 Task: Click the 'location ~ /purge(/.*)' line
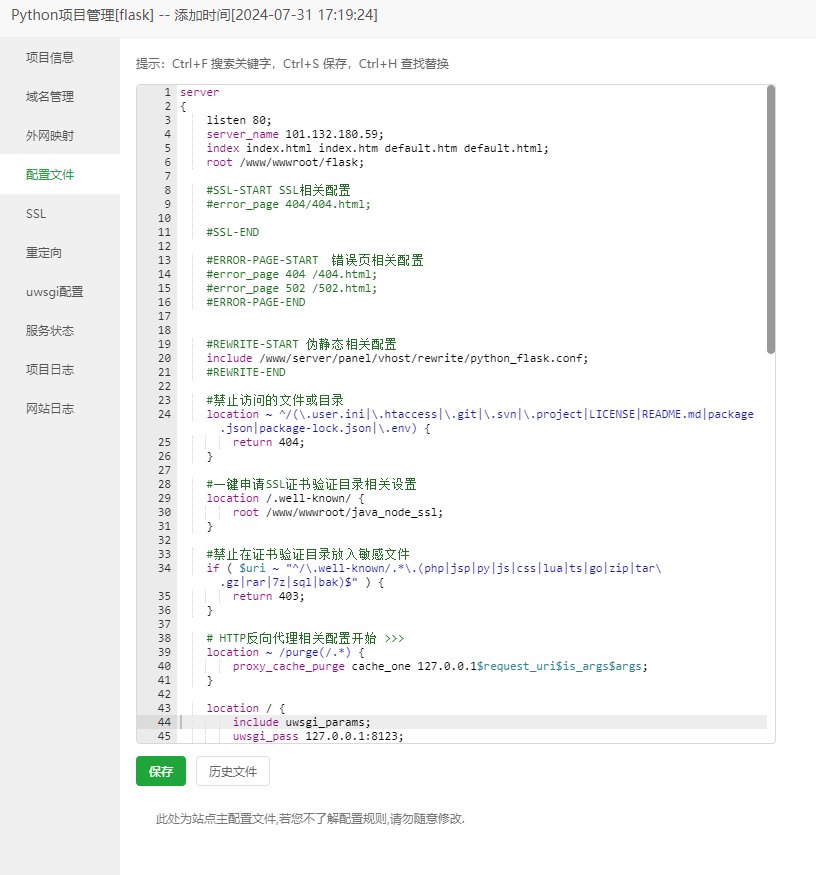(x=285, y=652)
